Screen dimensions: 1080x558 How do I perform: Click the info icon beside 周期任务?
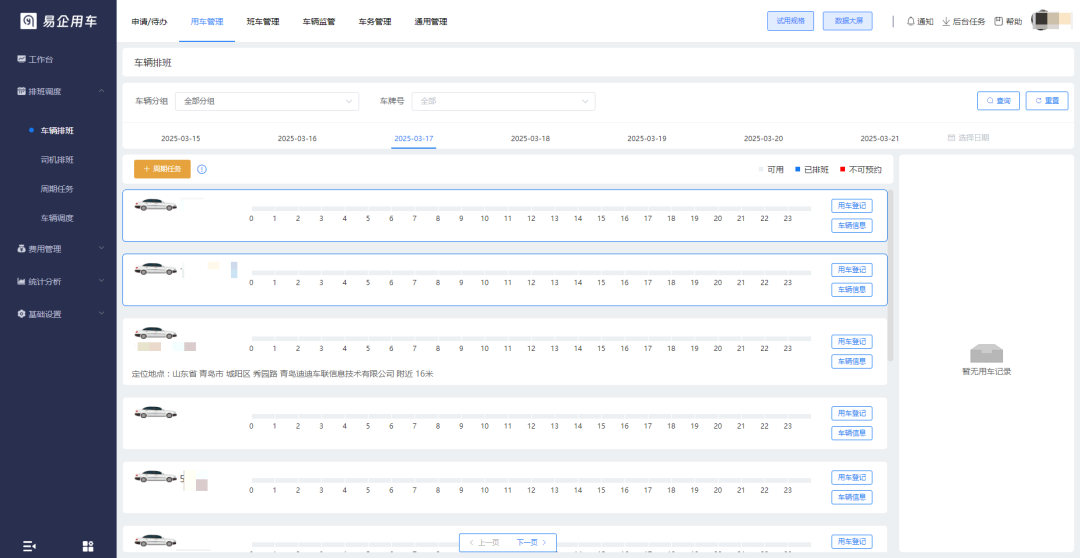coord(202,169)
